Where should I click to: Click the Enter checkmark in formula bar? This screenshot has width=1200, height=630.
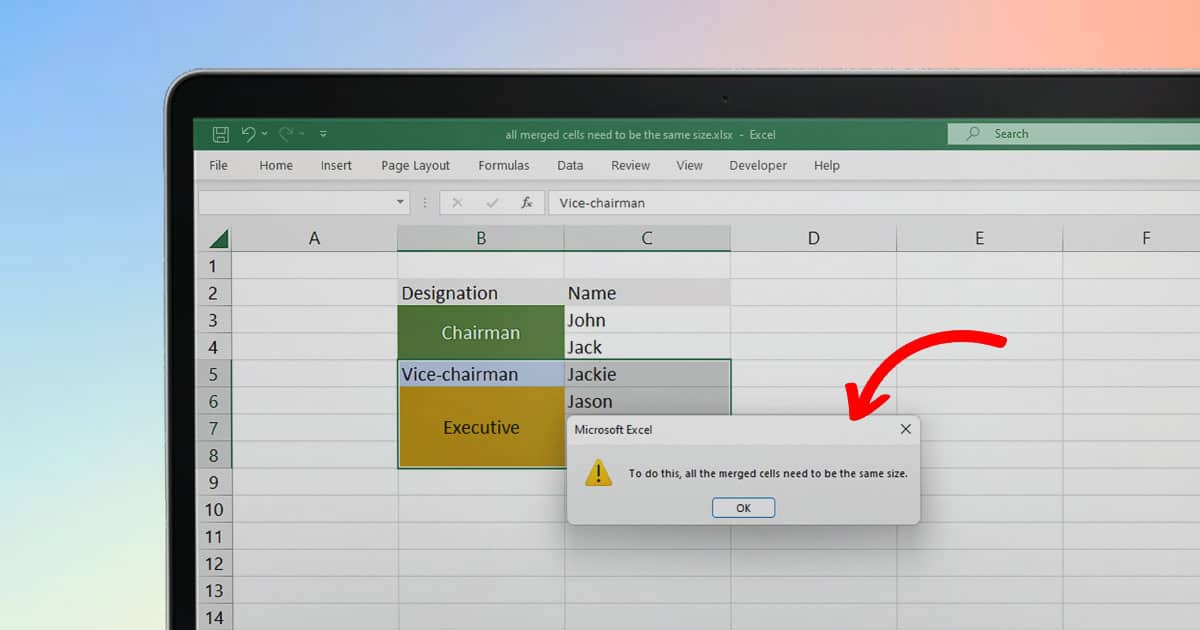(x=491, y=203)
